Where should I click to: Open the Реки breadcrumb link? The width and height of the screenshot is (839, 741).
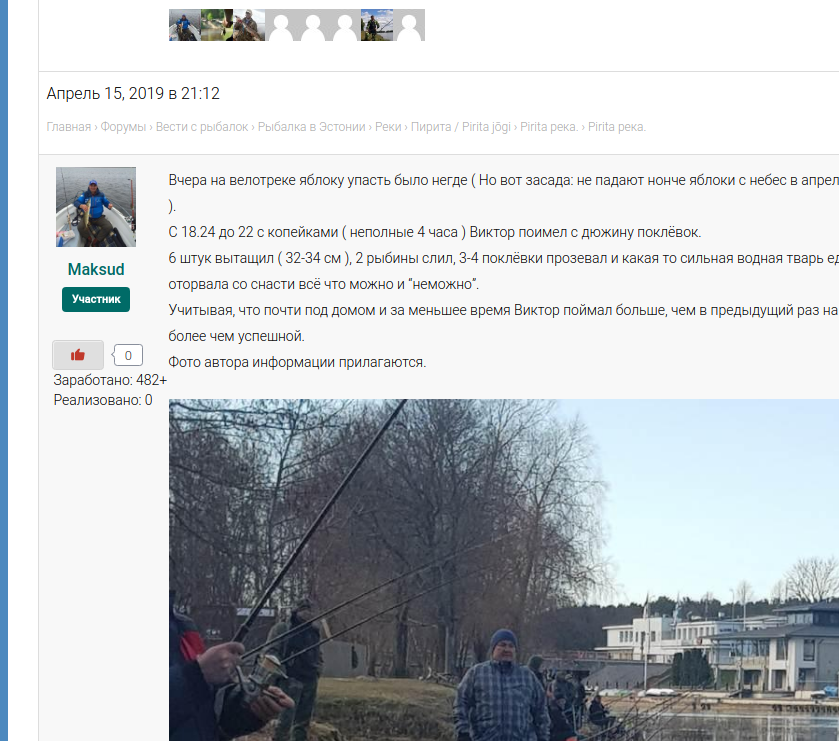pyautogui.click(x=388, y=127)
